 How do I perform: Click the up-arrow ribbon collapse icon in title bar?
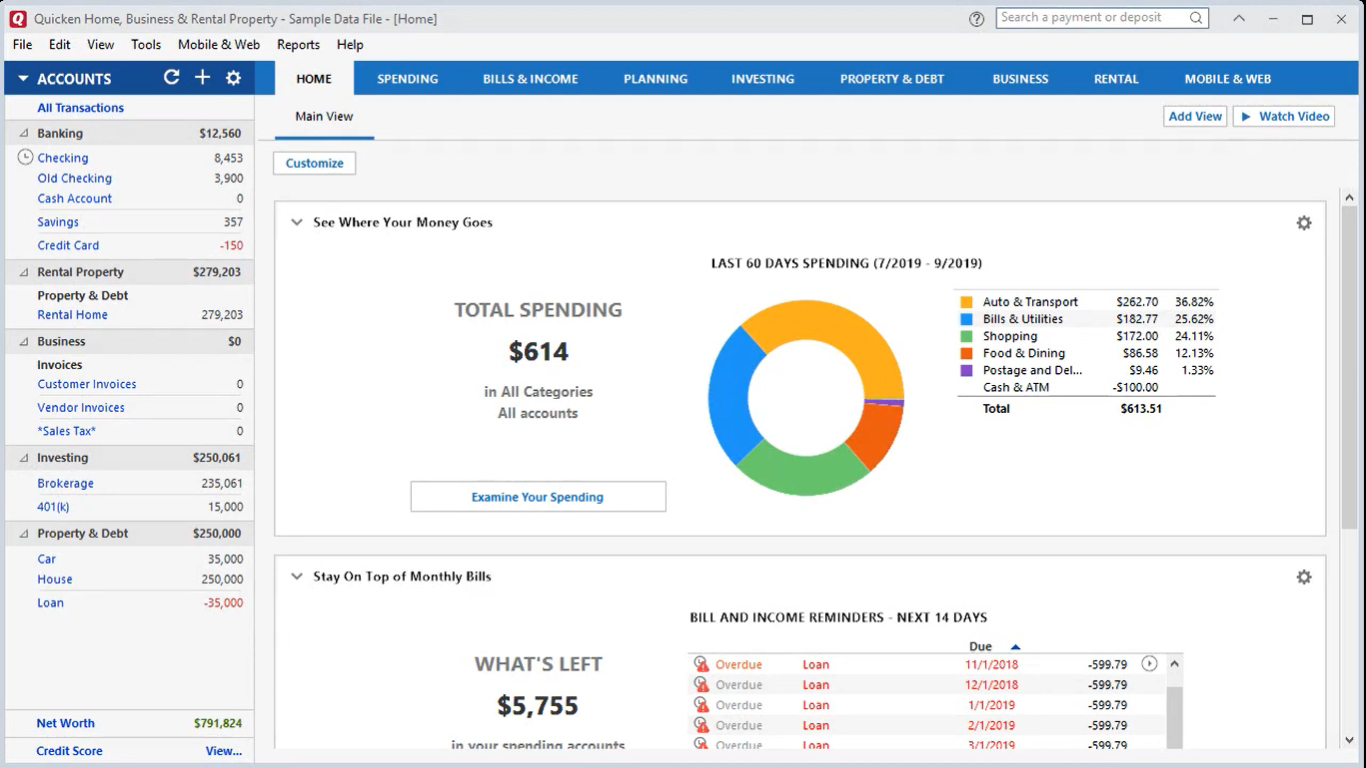coord(1238,18)
